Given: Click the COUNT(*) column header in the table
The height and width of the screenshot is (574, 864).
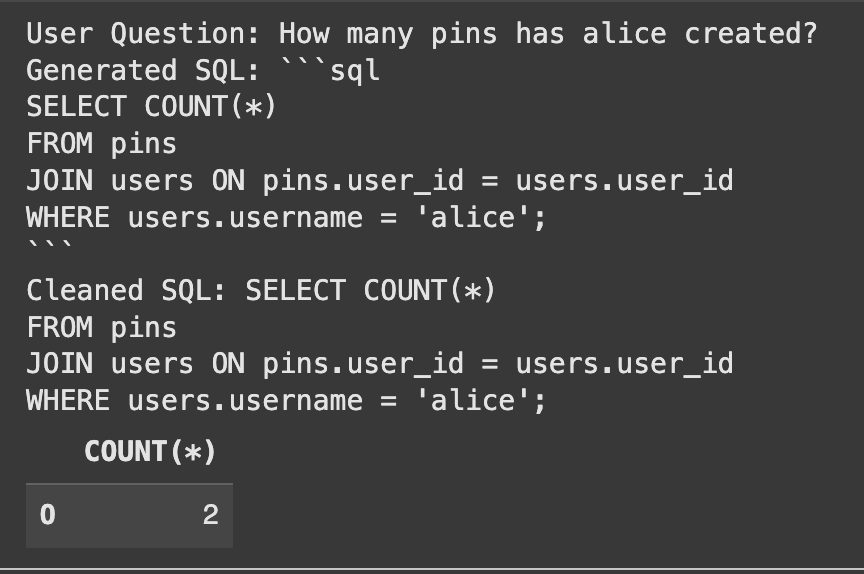Looking at the screenshot, I should pos(150,452).
